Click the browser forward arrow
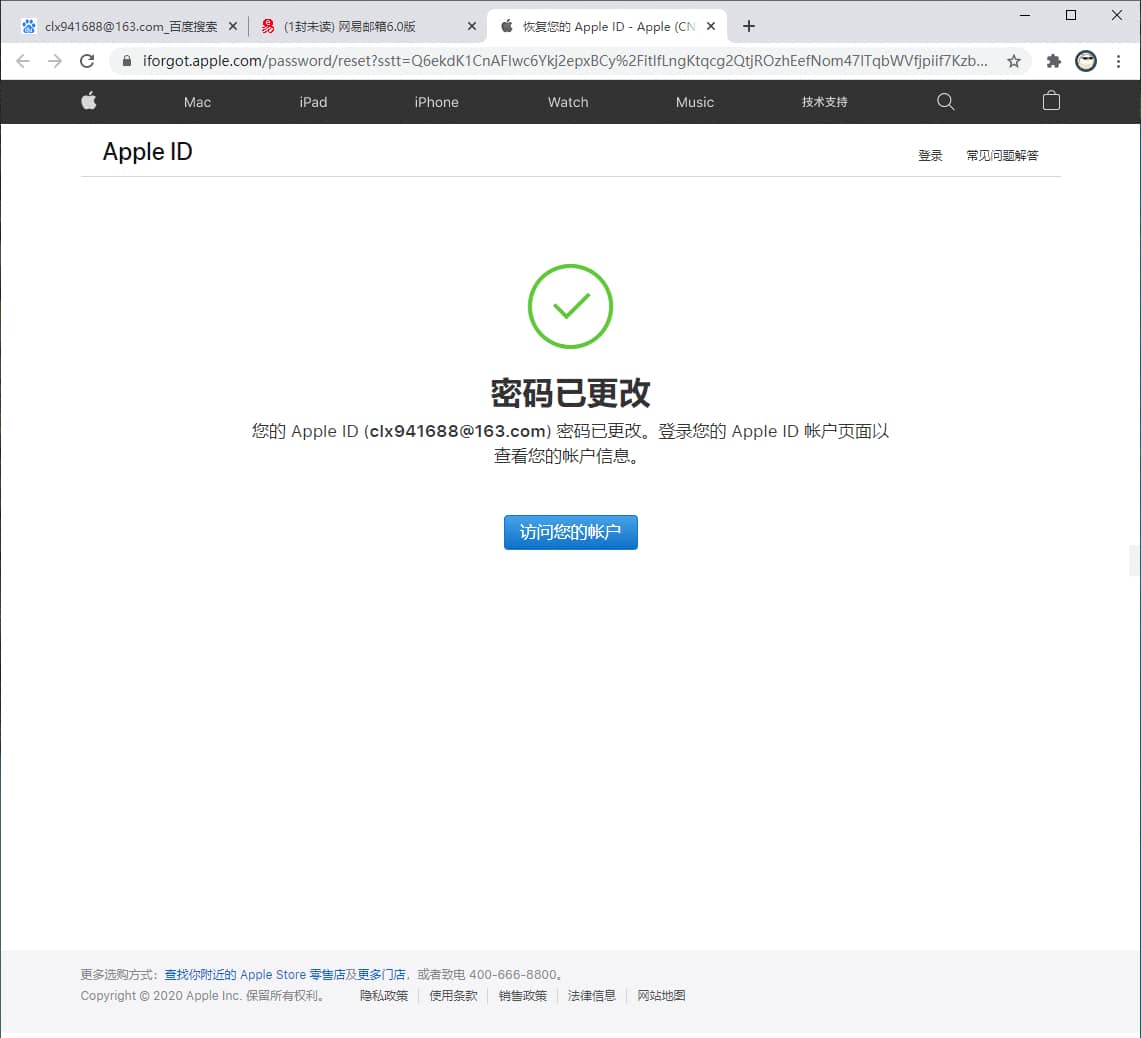 click(55, 61)
